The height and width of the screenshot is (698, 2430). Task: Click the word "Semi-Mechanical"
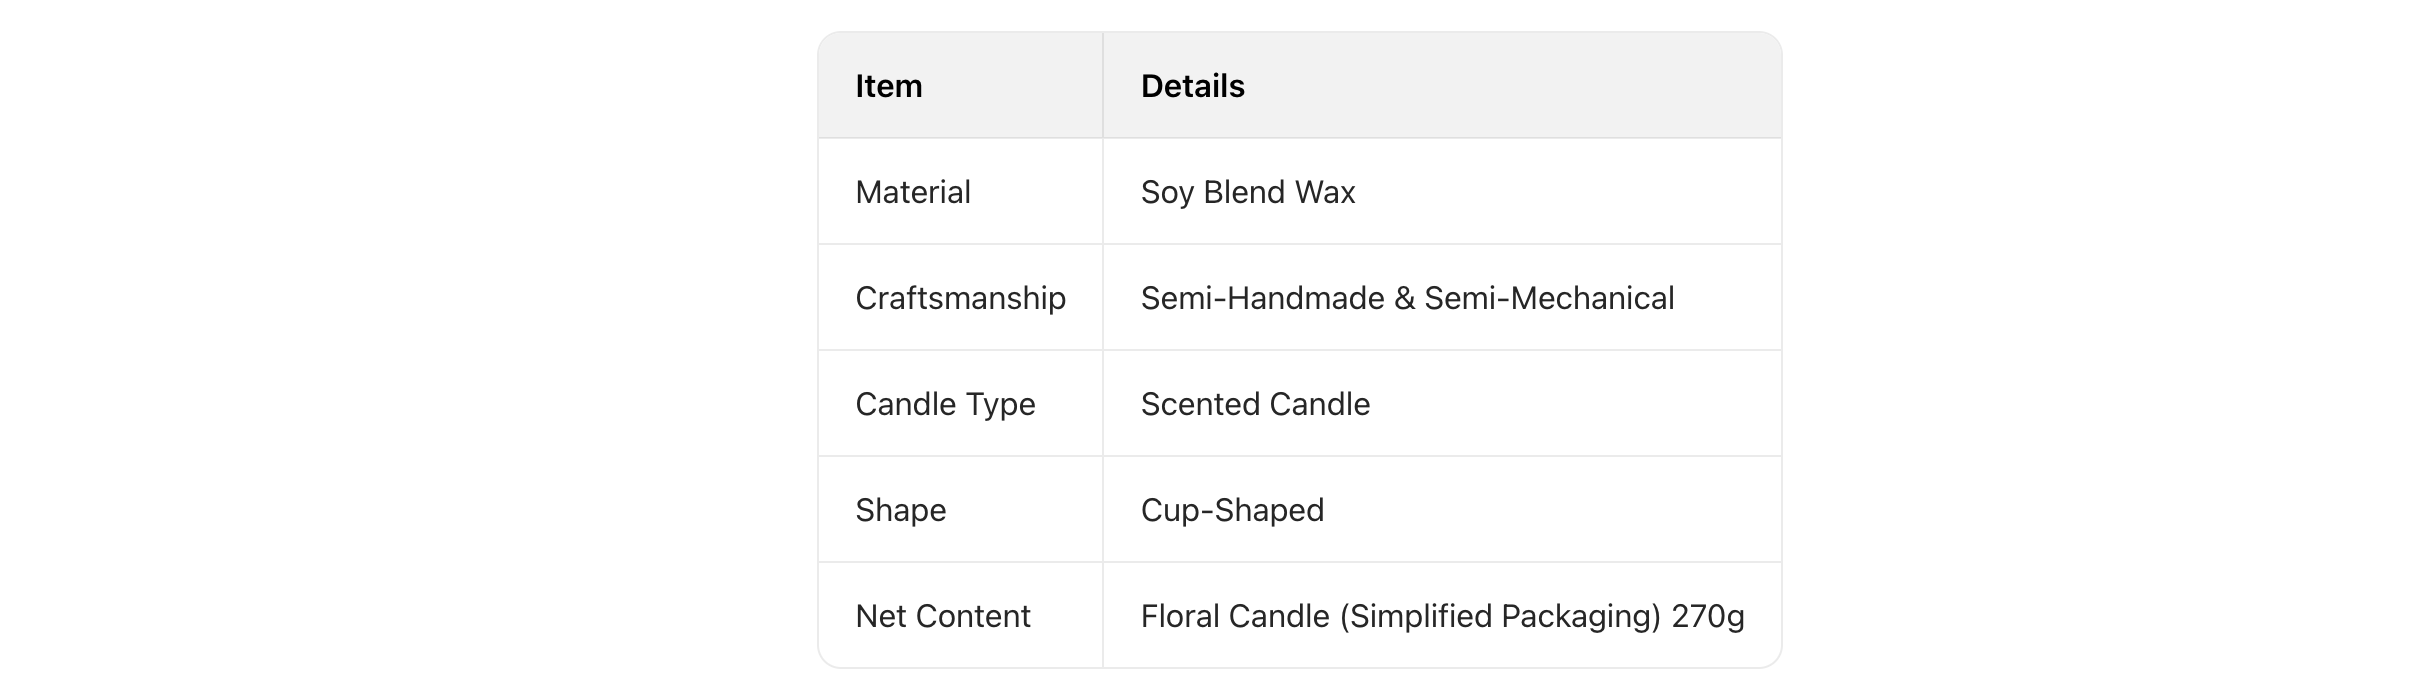(1549, 298)
